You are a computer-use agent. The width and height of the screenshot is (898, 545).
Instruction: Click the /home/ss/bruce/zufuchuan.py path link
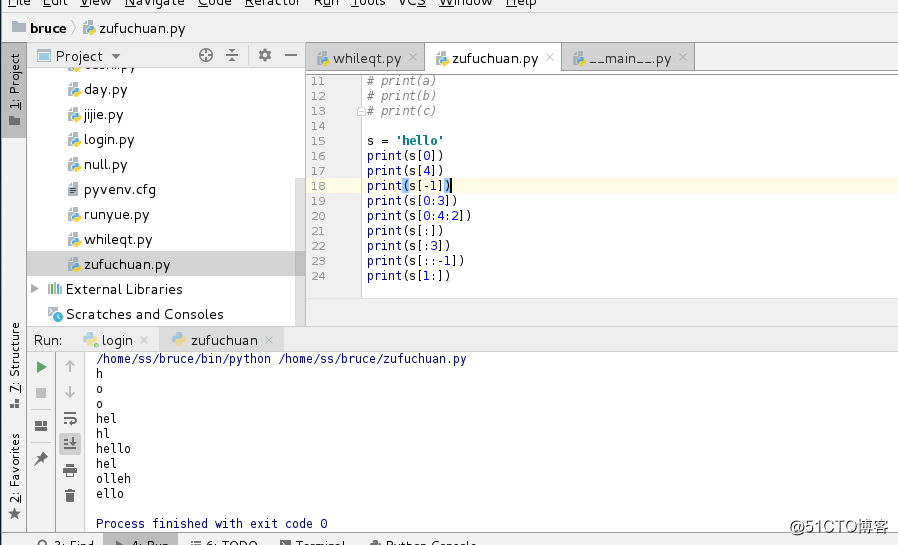[x=372, y=359]
